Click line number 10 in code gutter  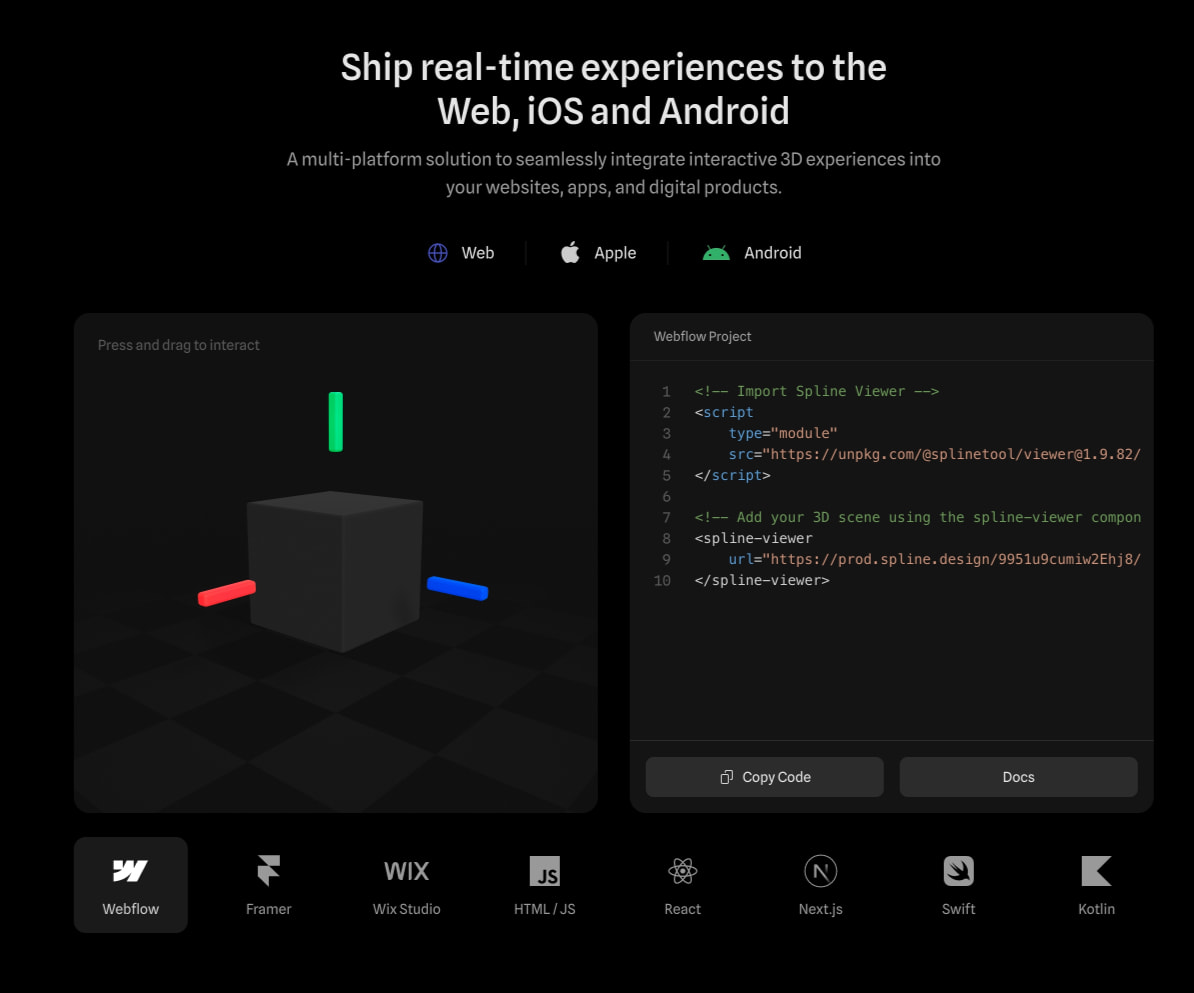662,580
